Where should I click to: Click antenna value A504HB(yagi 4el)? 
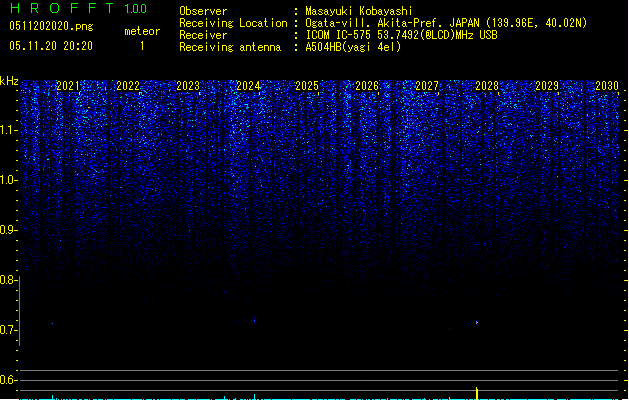[x=353, y=47]
